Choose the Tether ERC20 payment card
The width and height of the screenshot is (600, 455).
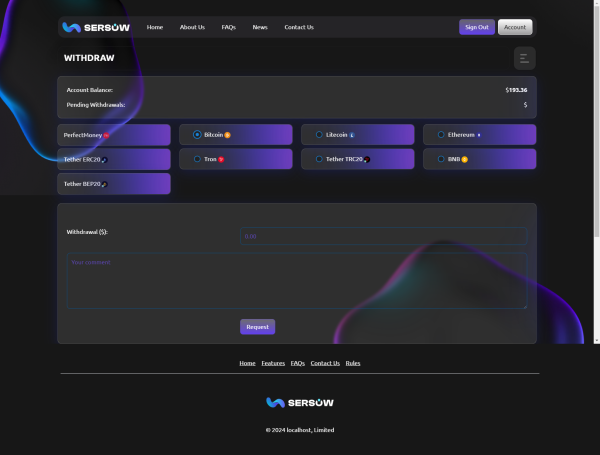click(x=114, y=160)
